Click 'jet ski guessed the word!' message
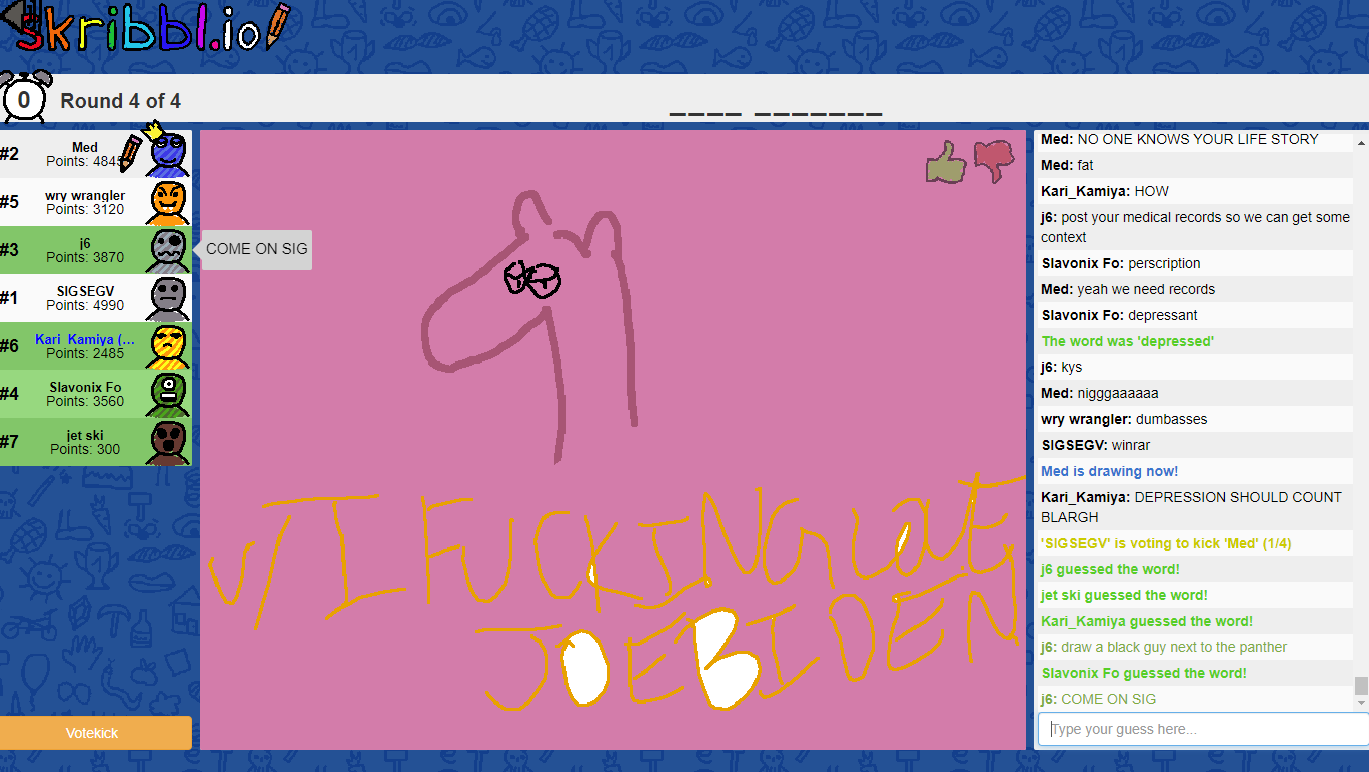The width and height of the screenshot is (1369, 772). pyautogui.click(x=1124, y=595)
